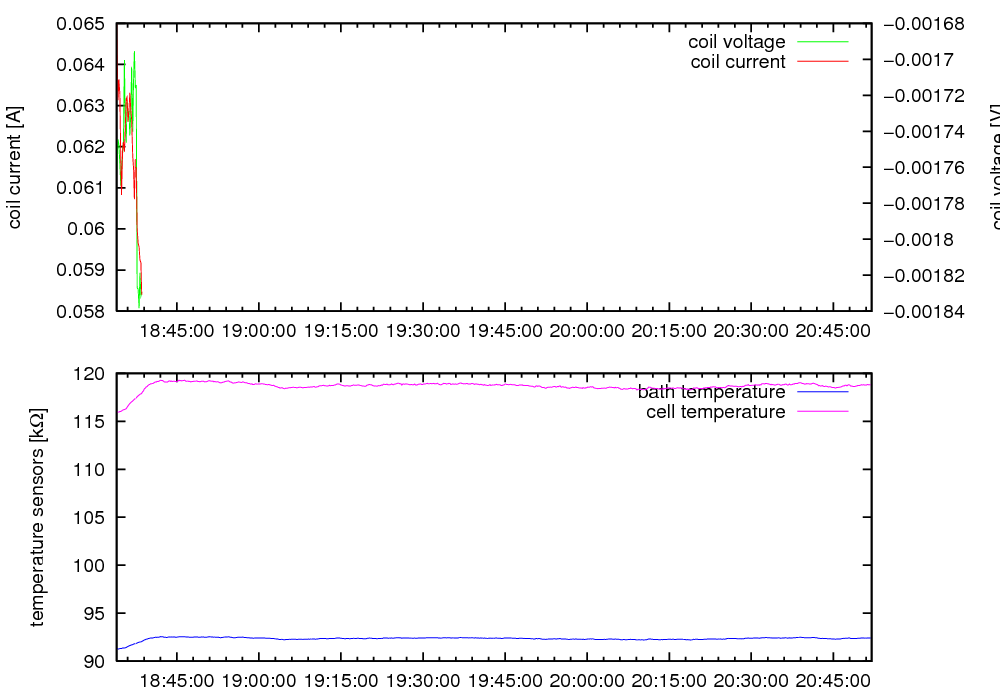Select the 19:00:00 time tick in the upper plot
The image size is (1000, 700).
coord(258,330)
